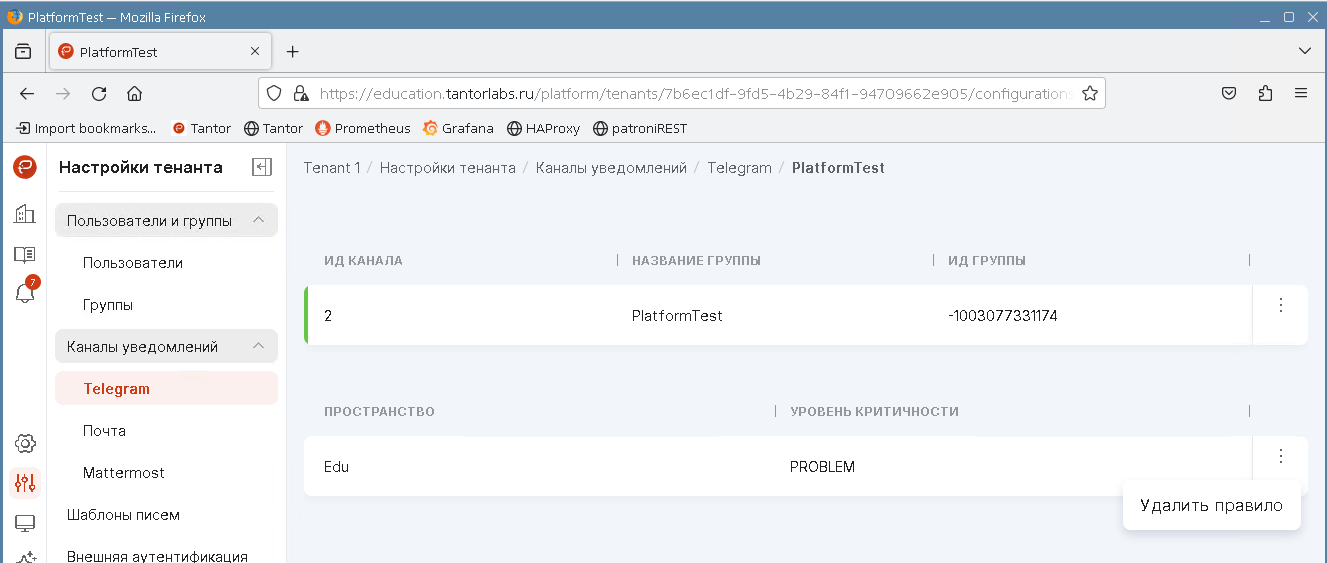Image resolution: width=1327 pixels, height=563 pixels.
Task: Open three-dot menu for Edu rule row
Action: [x=1280, y=457]
